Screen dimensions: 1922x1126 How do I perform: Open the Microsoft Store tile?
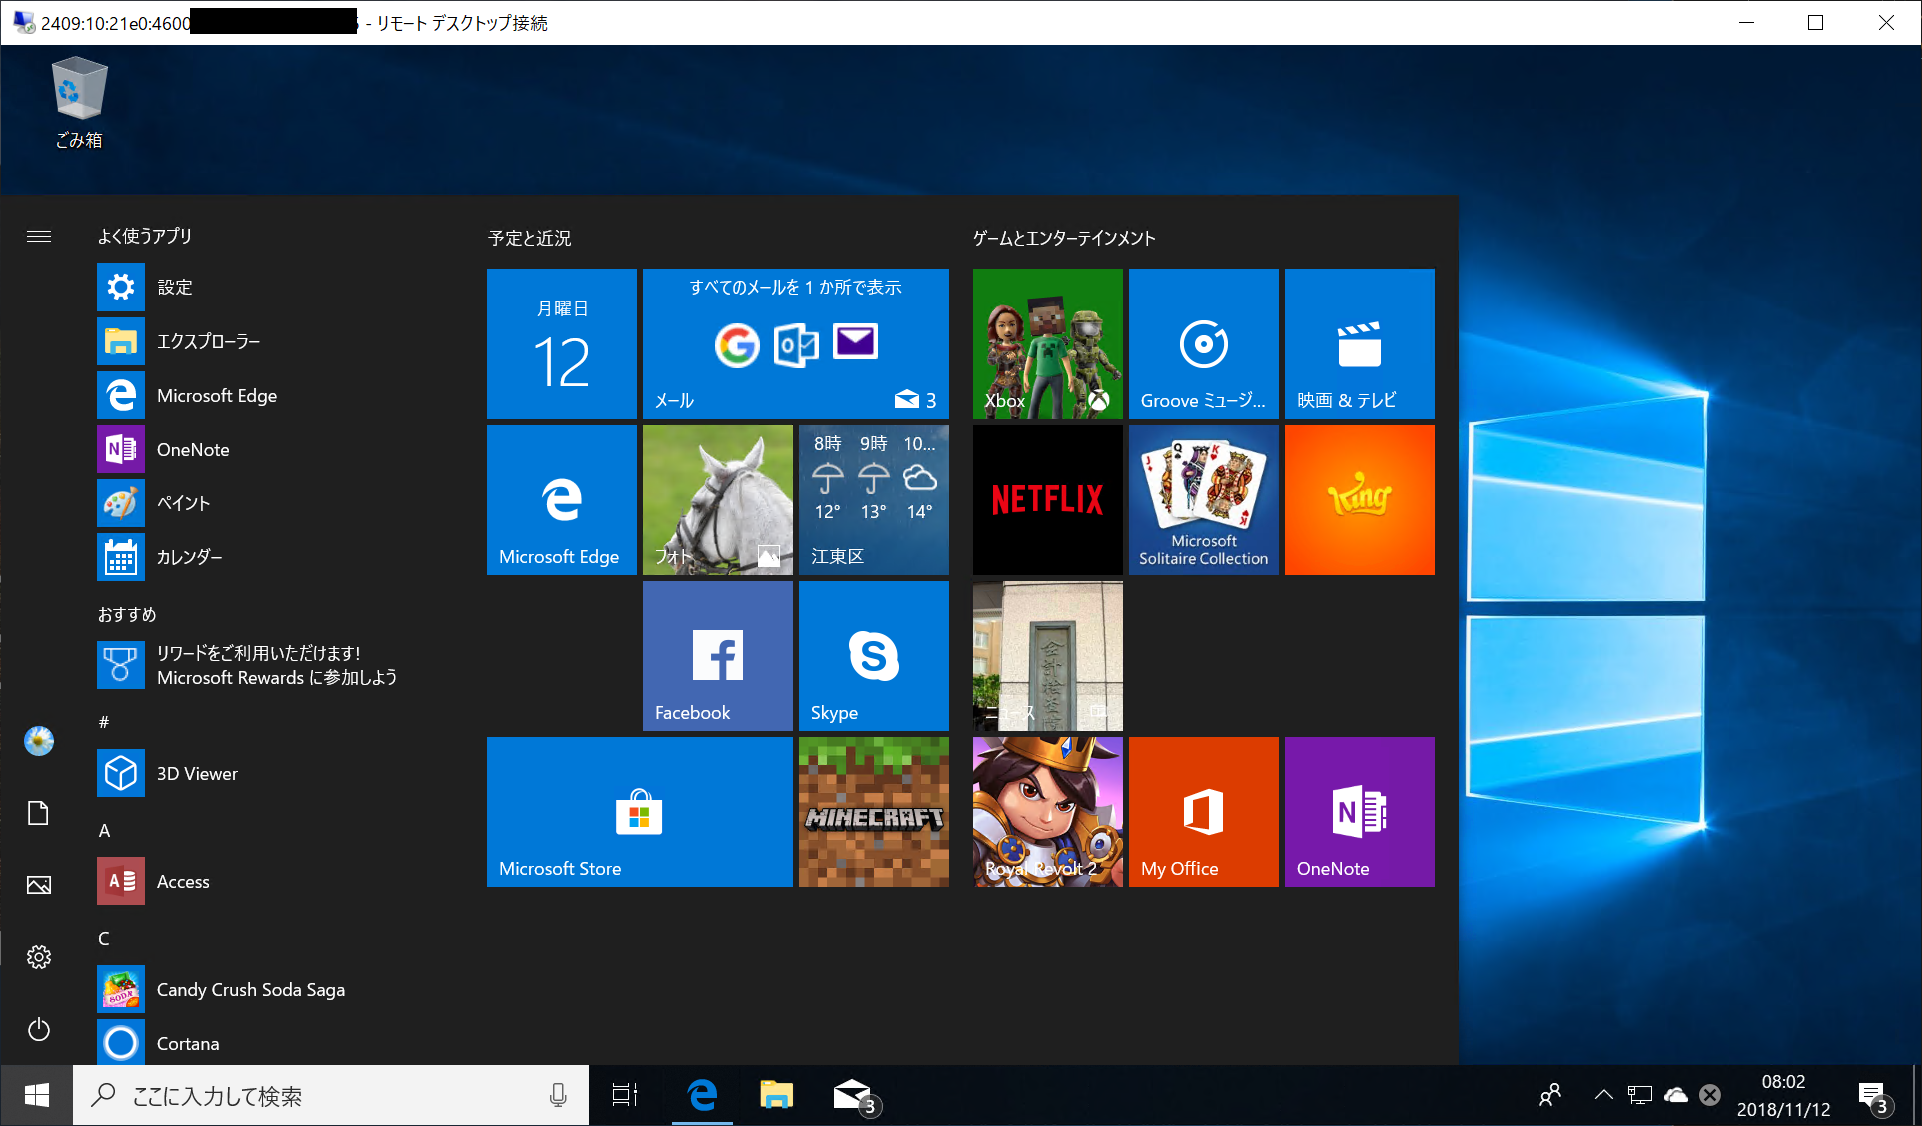(x=639, y=811)
